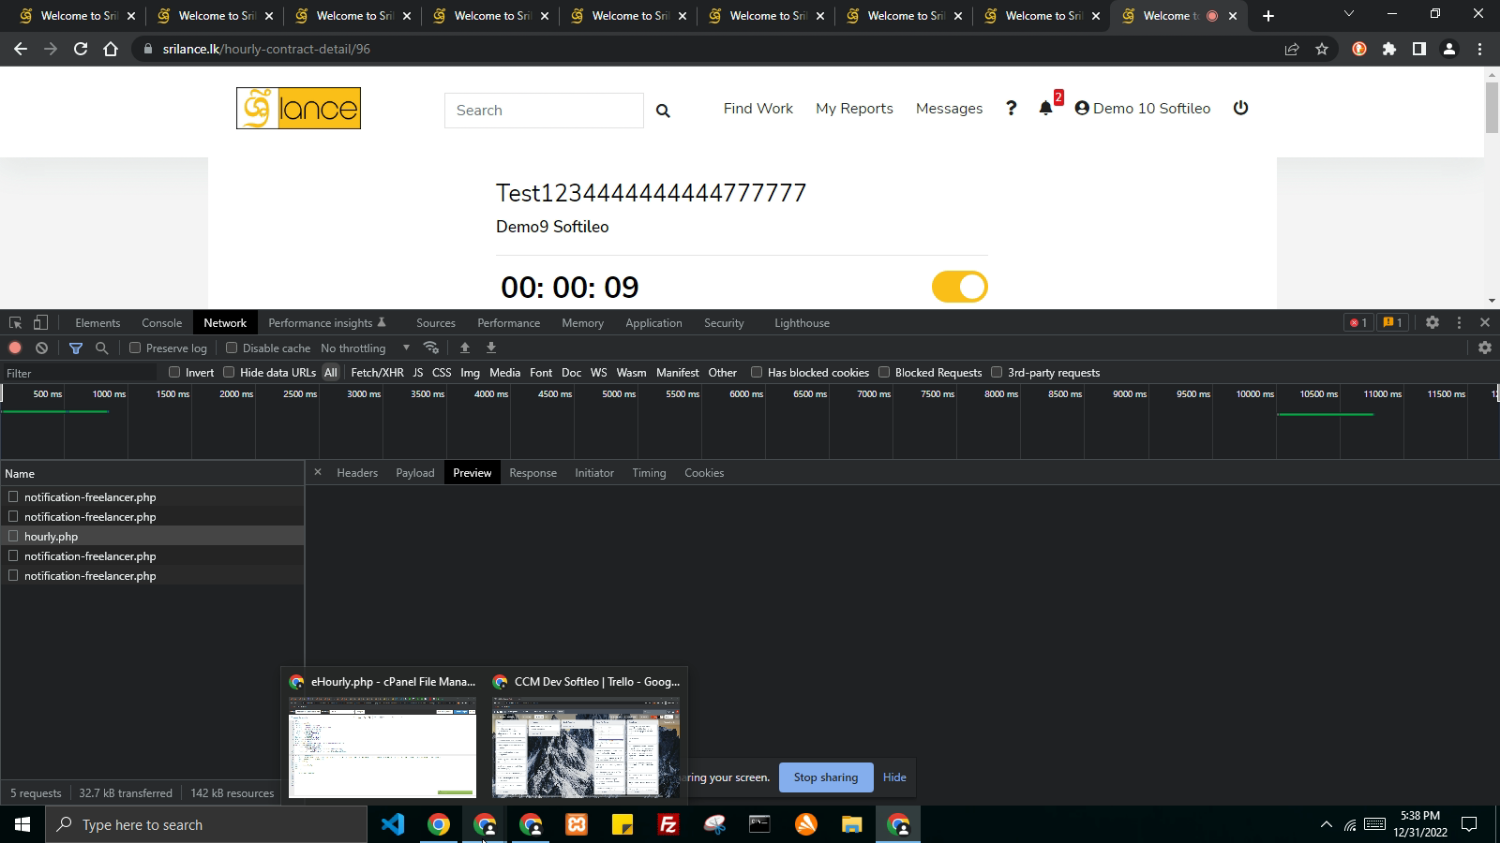Open the No throttling dropdown
The width and height of the screenshot is (1500, 843).
coord(365,348)
